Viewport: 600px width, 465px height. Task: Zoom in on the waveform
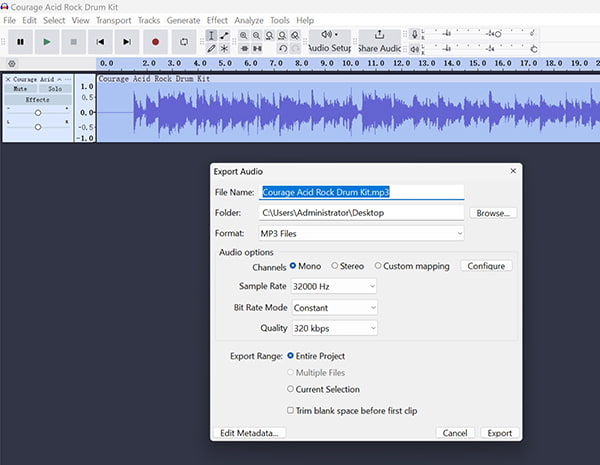(243, 36)
